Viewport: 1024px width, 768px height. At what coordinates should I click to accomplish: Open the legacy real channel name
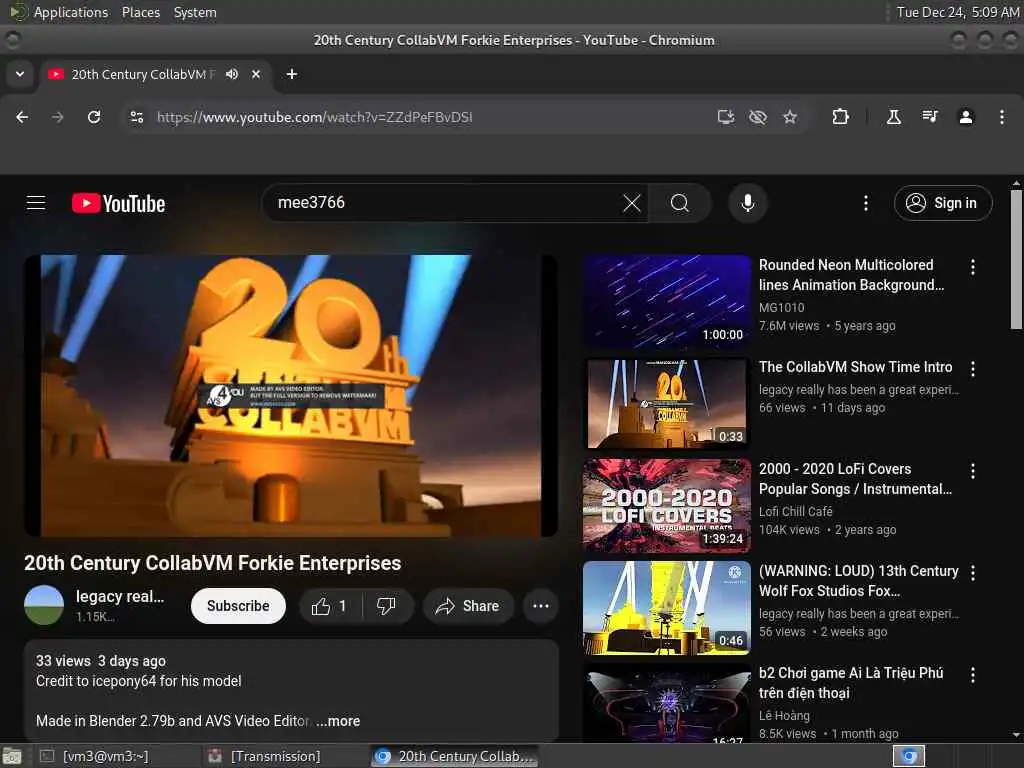click(x=120, y=596)
